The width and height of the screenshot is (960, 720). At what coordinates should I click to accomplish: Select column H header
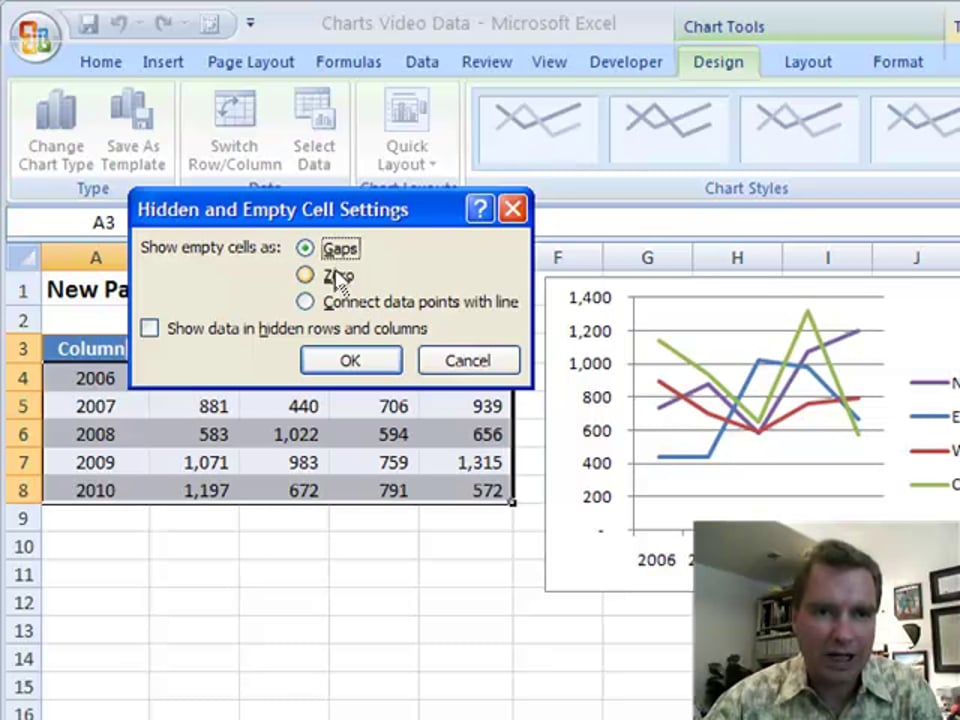[x=737, y=258]
